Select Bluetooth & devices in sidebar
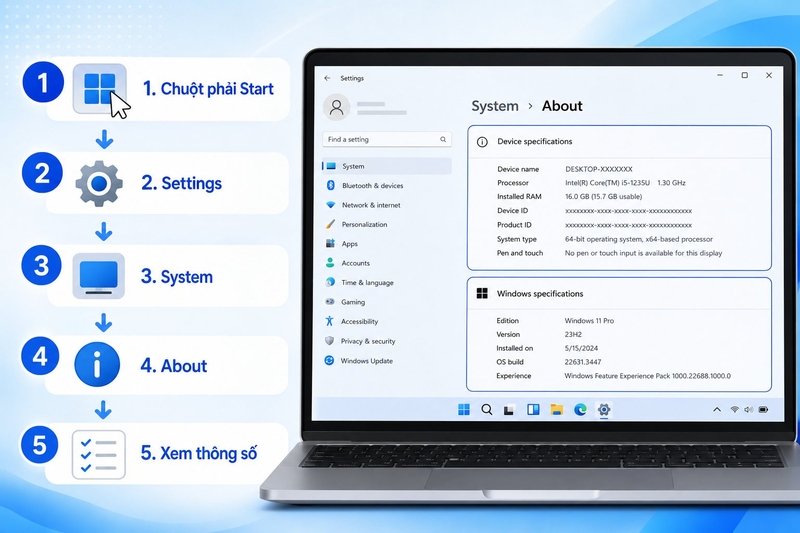Viewport: 800px width, 533px height. [372, 186]
